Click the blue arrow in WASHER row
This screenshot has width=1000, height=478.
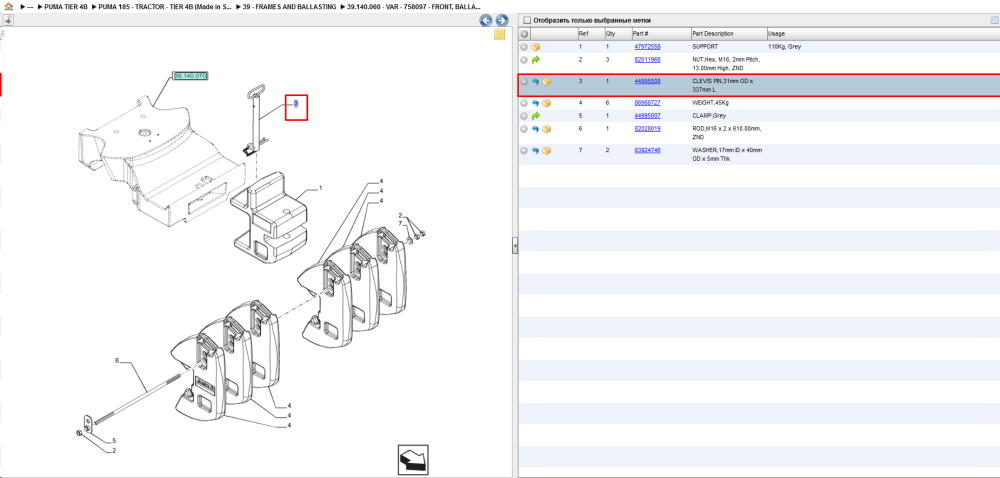[536, 150]
